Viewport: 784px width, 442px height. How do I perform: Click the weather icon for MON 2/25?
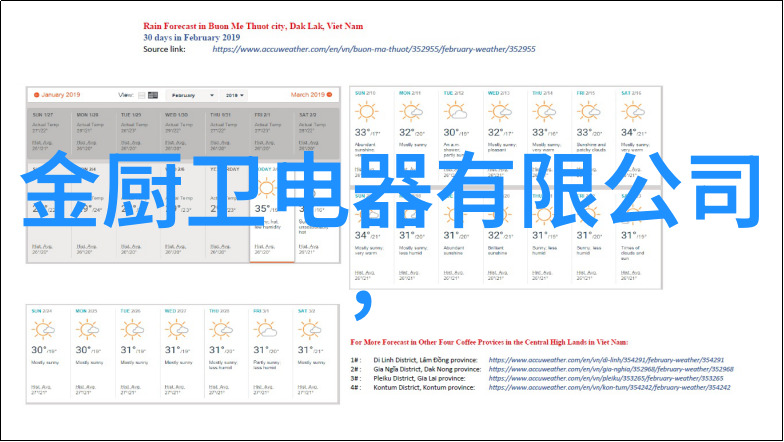88,330
